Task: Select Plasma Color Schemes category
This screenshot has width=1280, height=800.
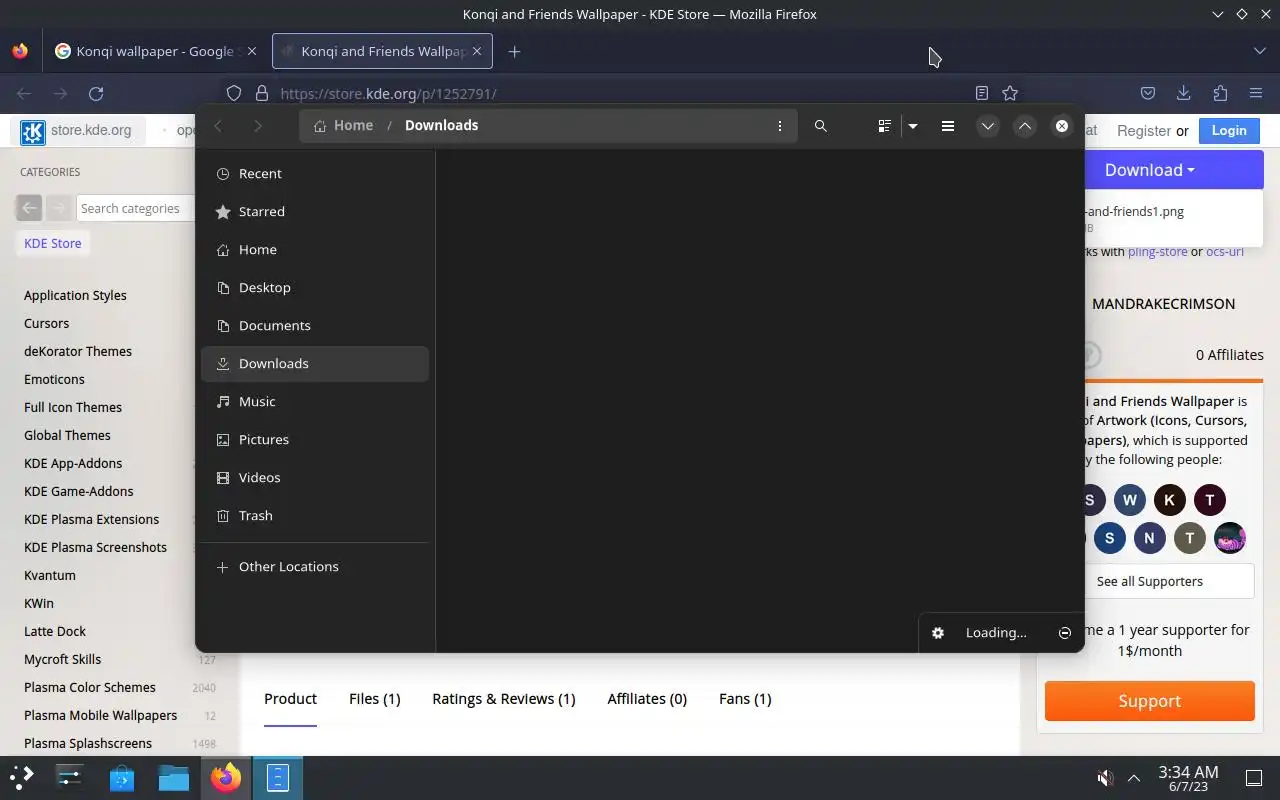Action: point(90,687)
